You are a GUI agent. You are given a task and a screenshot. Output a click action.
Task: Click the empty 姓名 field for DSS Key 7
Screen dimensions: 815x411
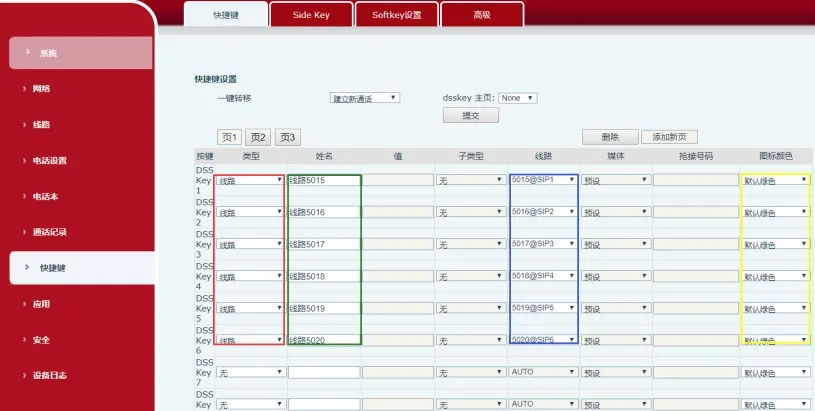323,372
